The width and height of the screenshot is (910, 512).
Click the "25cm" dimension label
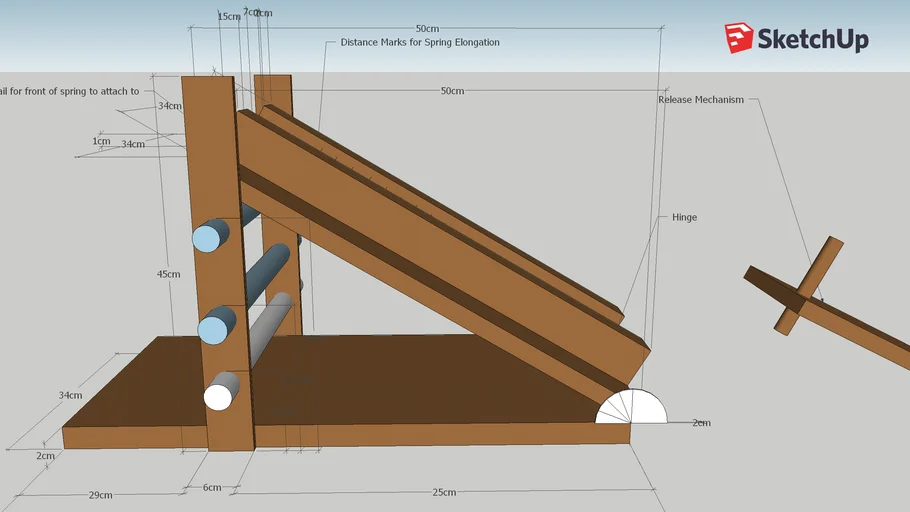444,492
